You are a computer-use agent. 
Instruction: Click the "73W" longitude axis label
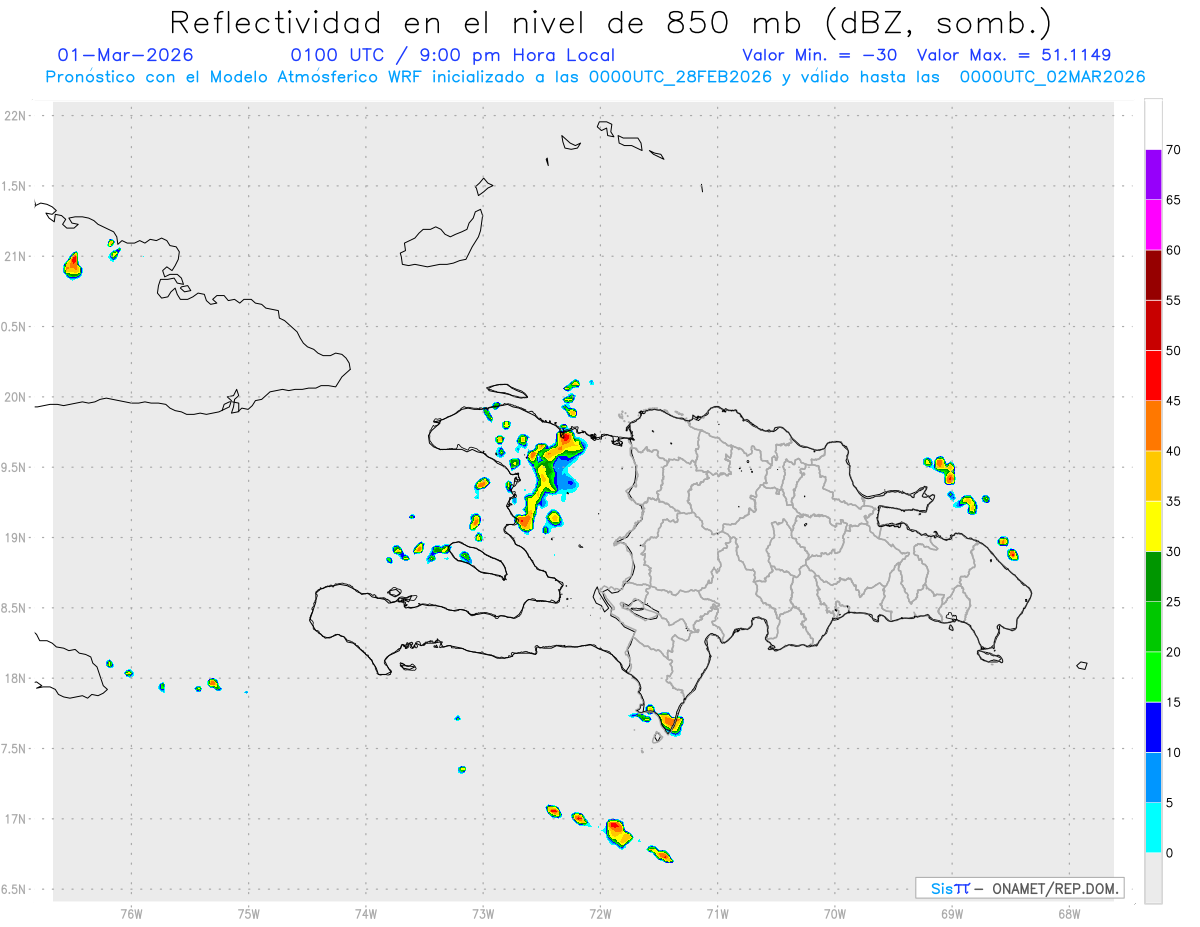(483, 914)
